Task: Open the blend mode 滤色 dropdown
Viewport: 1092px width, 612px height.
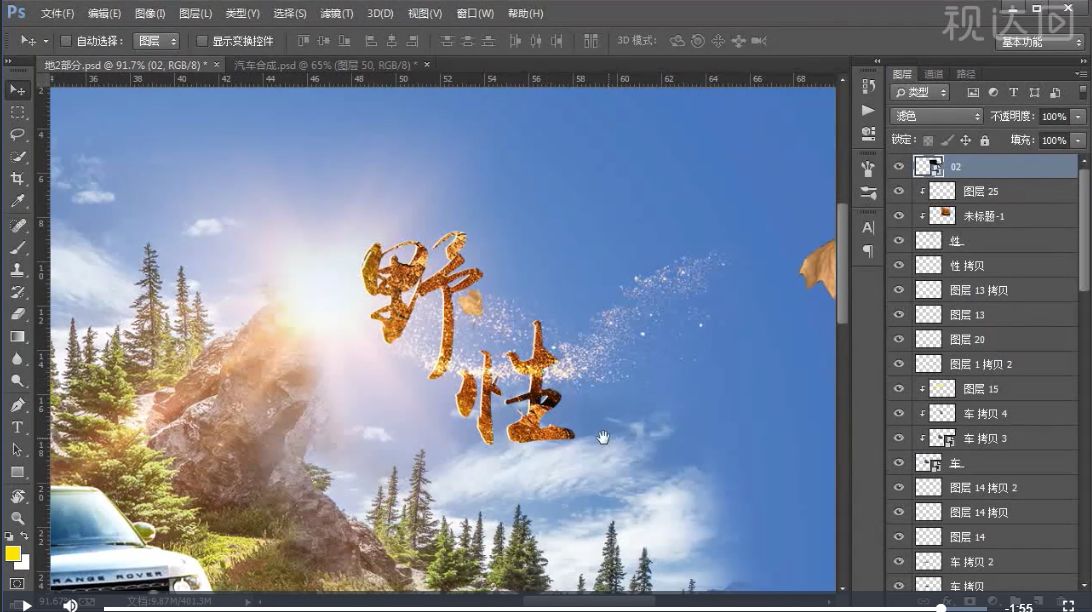Action: click(936, 116)
